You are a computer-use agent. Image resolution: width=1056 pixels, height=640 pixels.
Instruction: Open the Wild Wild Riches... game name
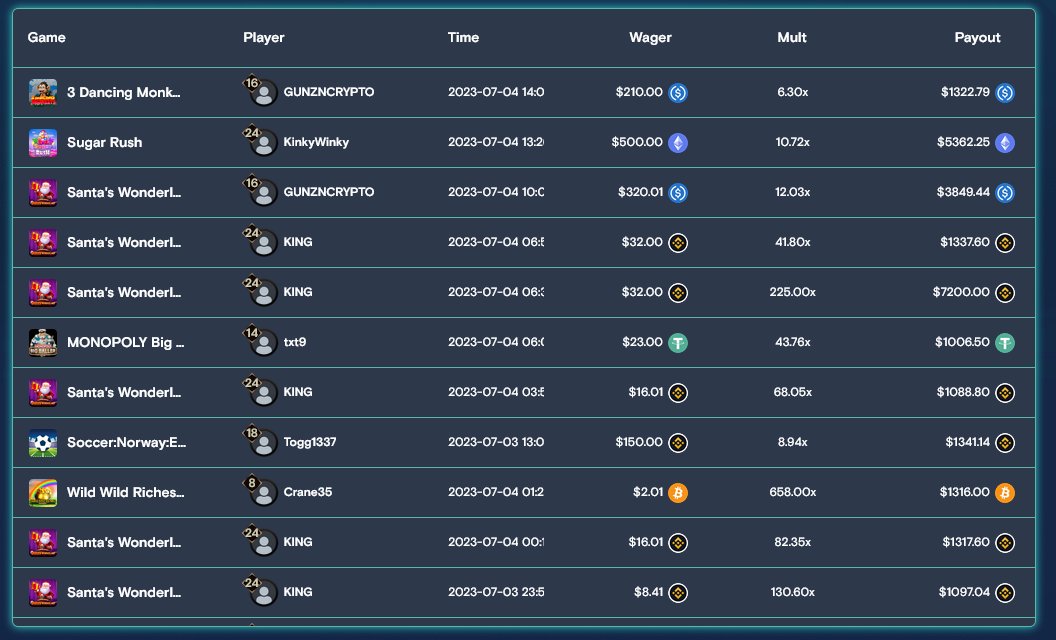(125, 492)
